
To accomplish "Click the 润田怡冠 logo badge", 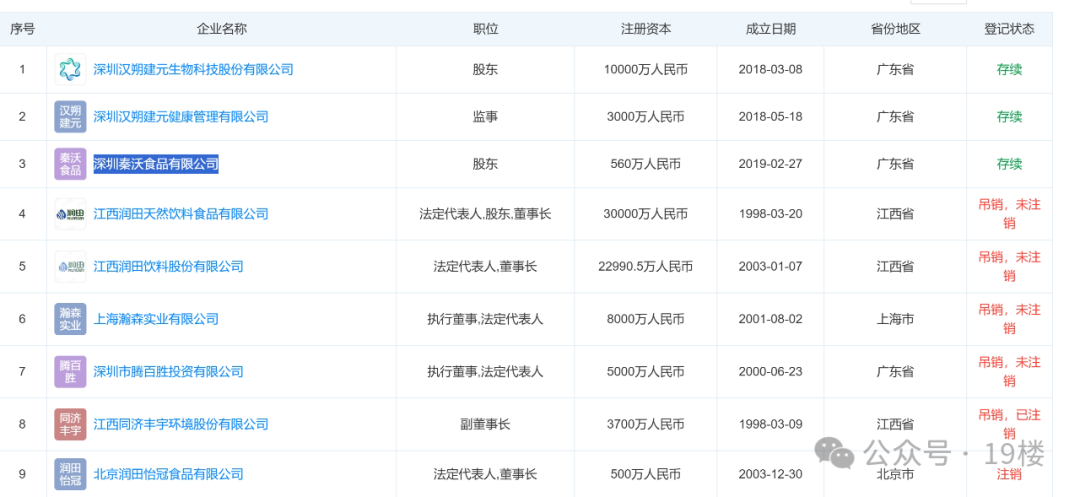I will [70, 474].
